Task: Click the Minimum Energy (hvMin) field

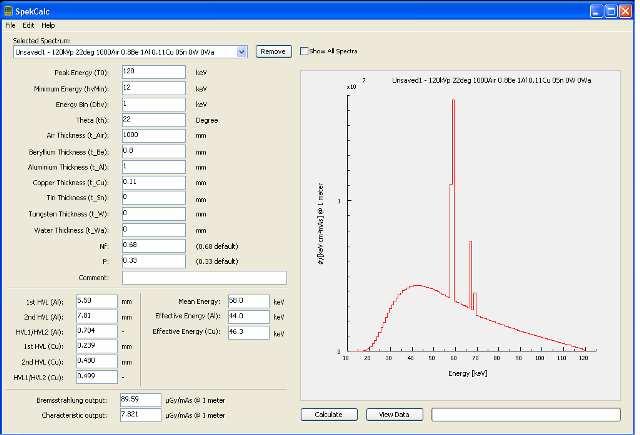Action: coord(154,88)
